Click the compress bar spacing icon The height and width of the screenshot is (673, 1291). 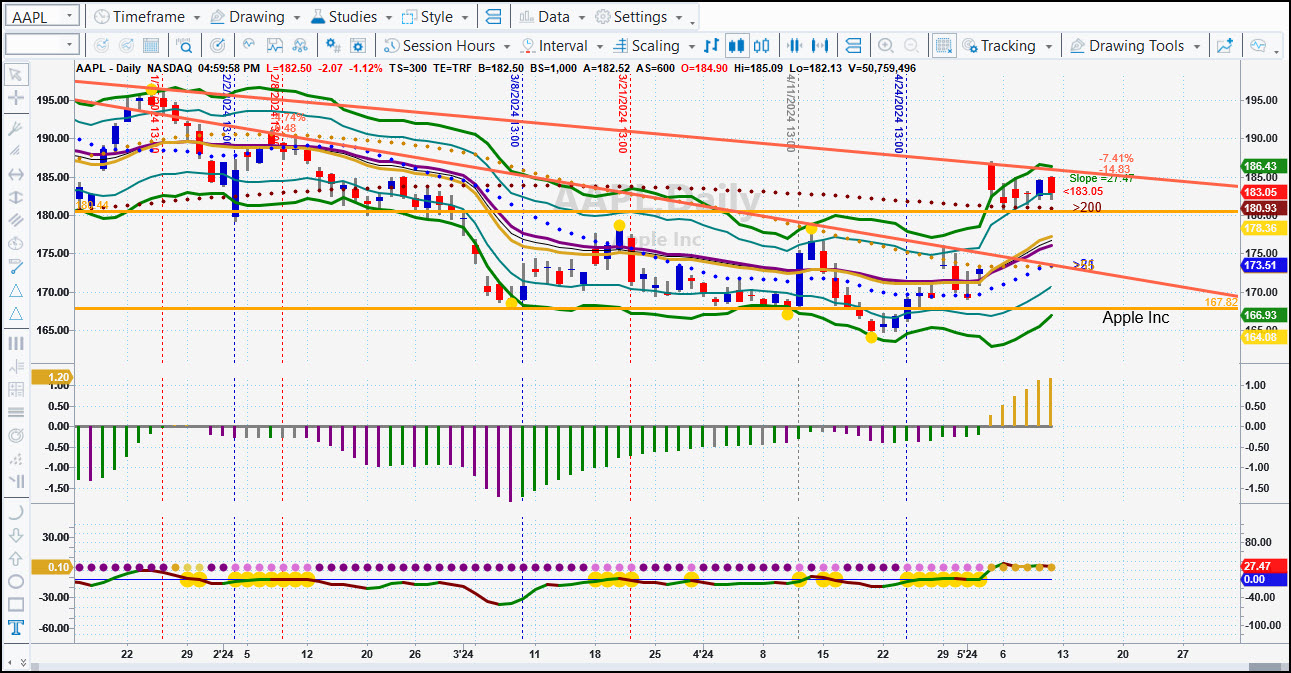pos(796,46)
